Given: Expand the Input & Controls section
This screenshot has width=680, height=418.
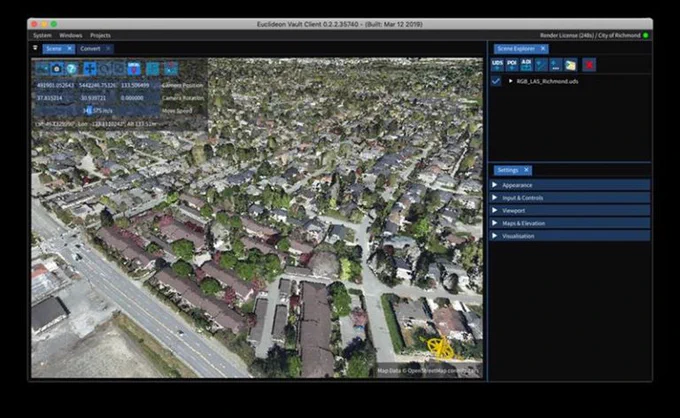Looking at the screenshot, I should pyautogui.click(x=570, y=198).
